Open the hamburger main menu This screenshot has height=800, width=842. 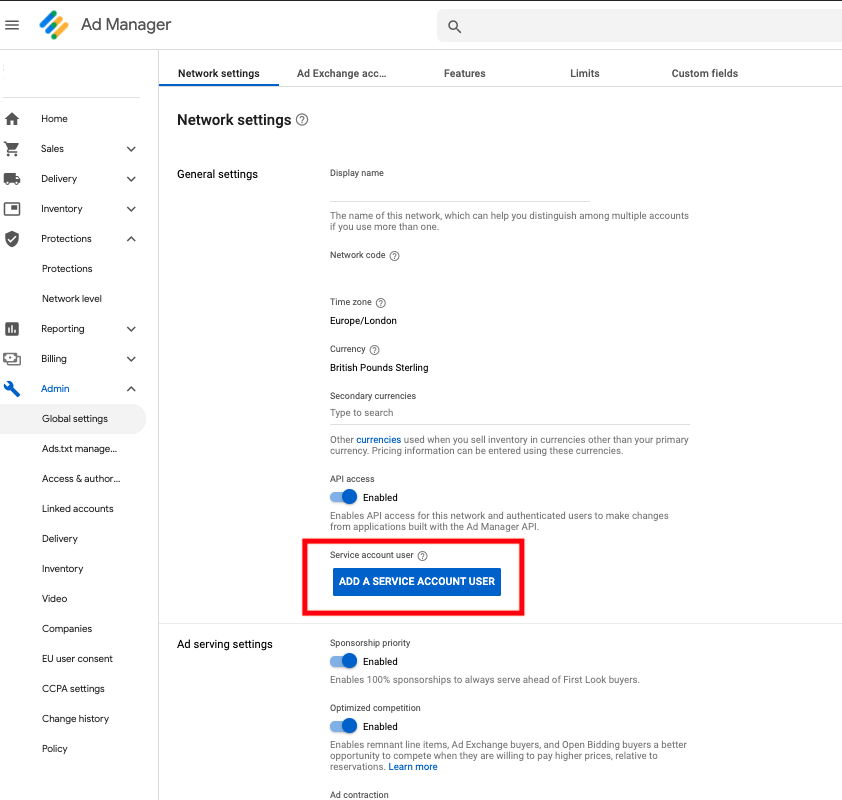coord(13,25)
